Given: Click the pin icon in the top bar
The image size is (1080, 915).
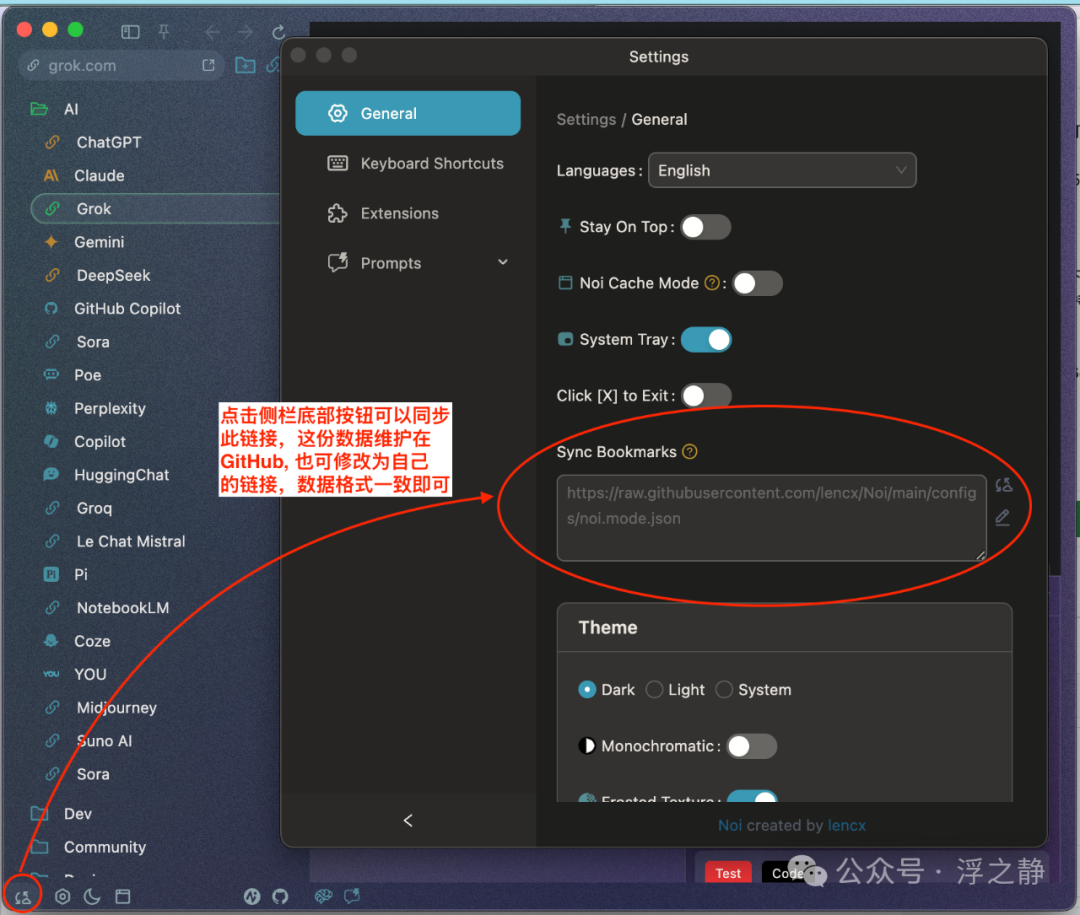Looking at the screenshot, I should tap(164, 32).
